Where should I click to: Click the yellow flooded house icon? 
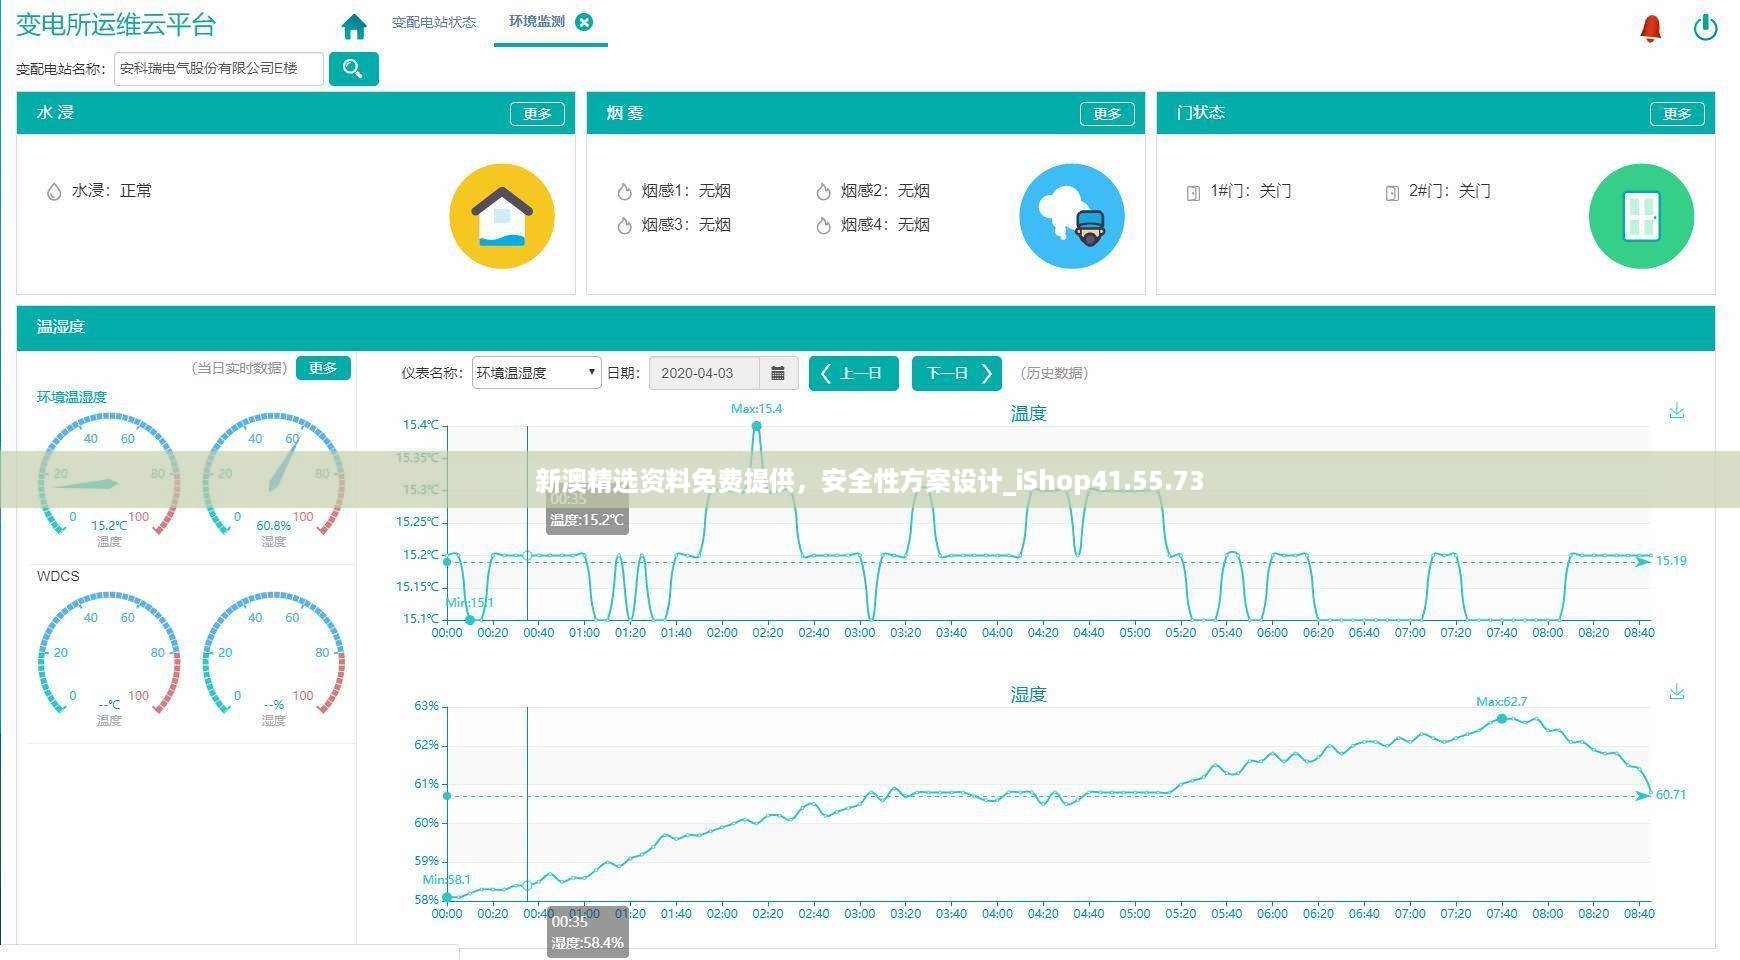pyautogui.click(x=502, y=216)
